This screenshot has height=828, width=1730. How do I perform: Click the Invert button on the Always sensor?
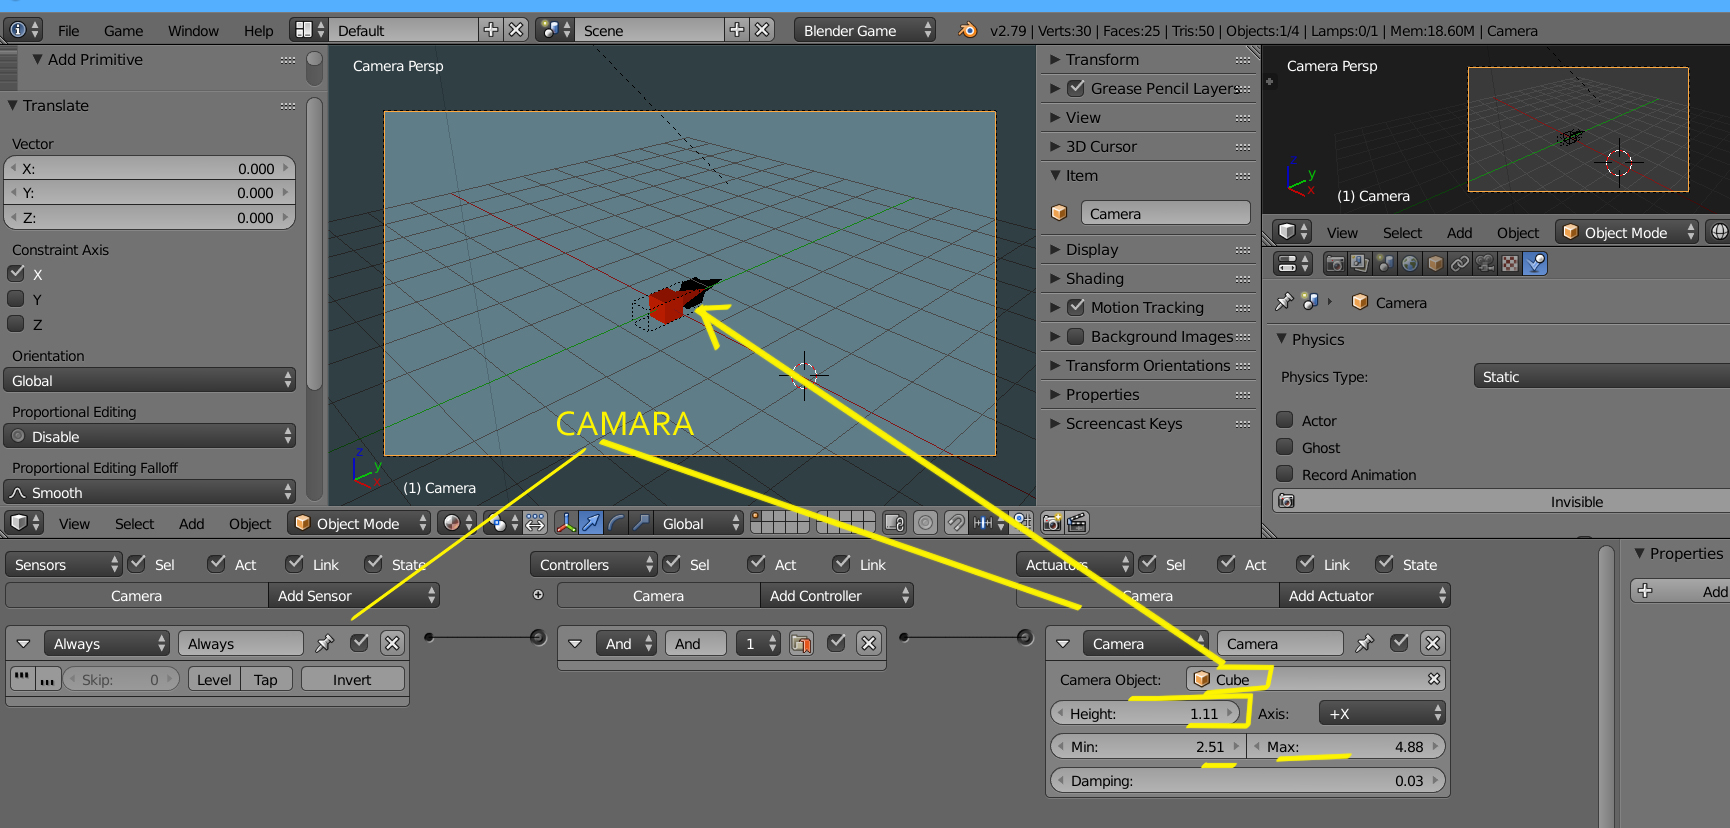click(x=352, y=679)
